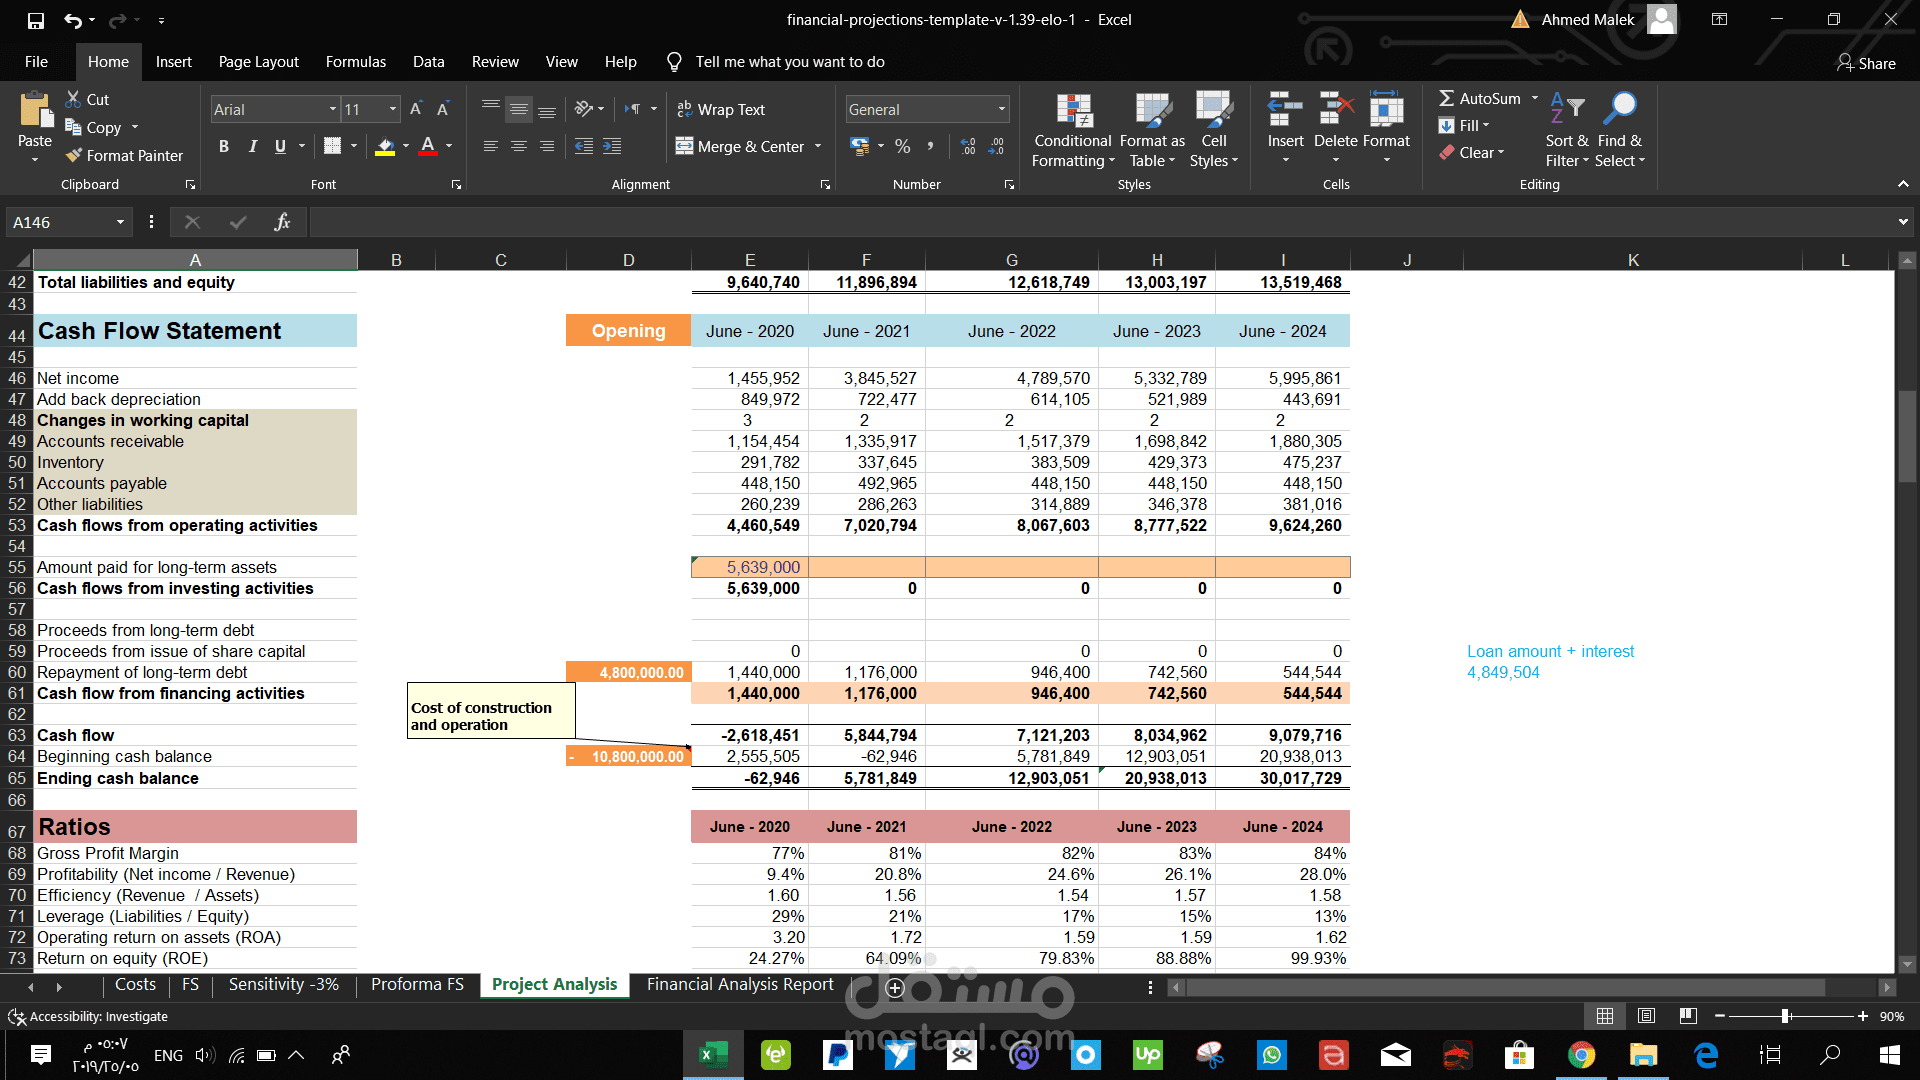Image resolution: width=1920 pixels, height=1080 pixels.
Task: Click the Increase Decimal icon
Action: pos(968,146)
